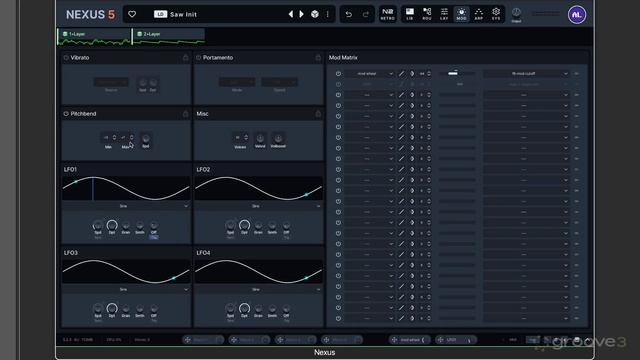Click the undo arrow
Viewport: 640px width, 360px height.
(349, 15)
